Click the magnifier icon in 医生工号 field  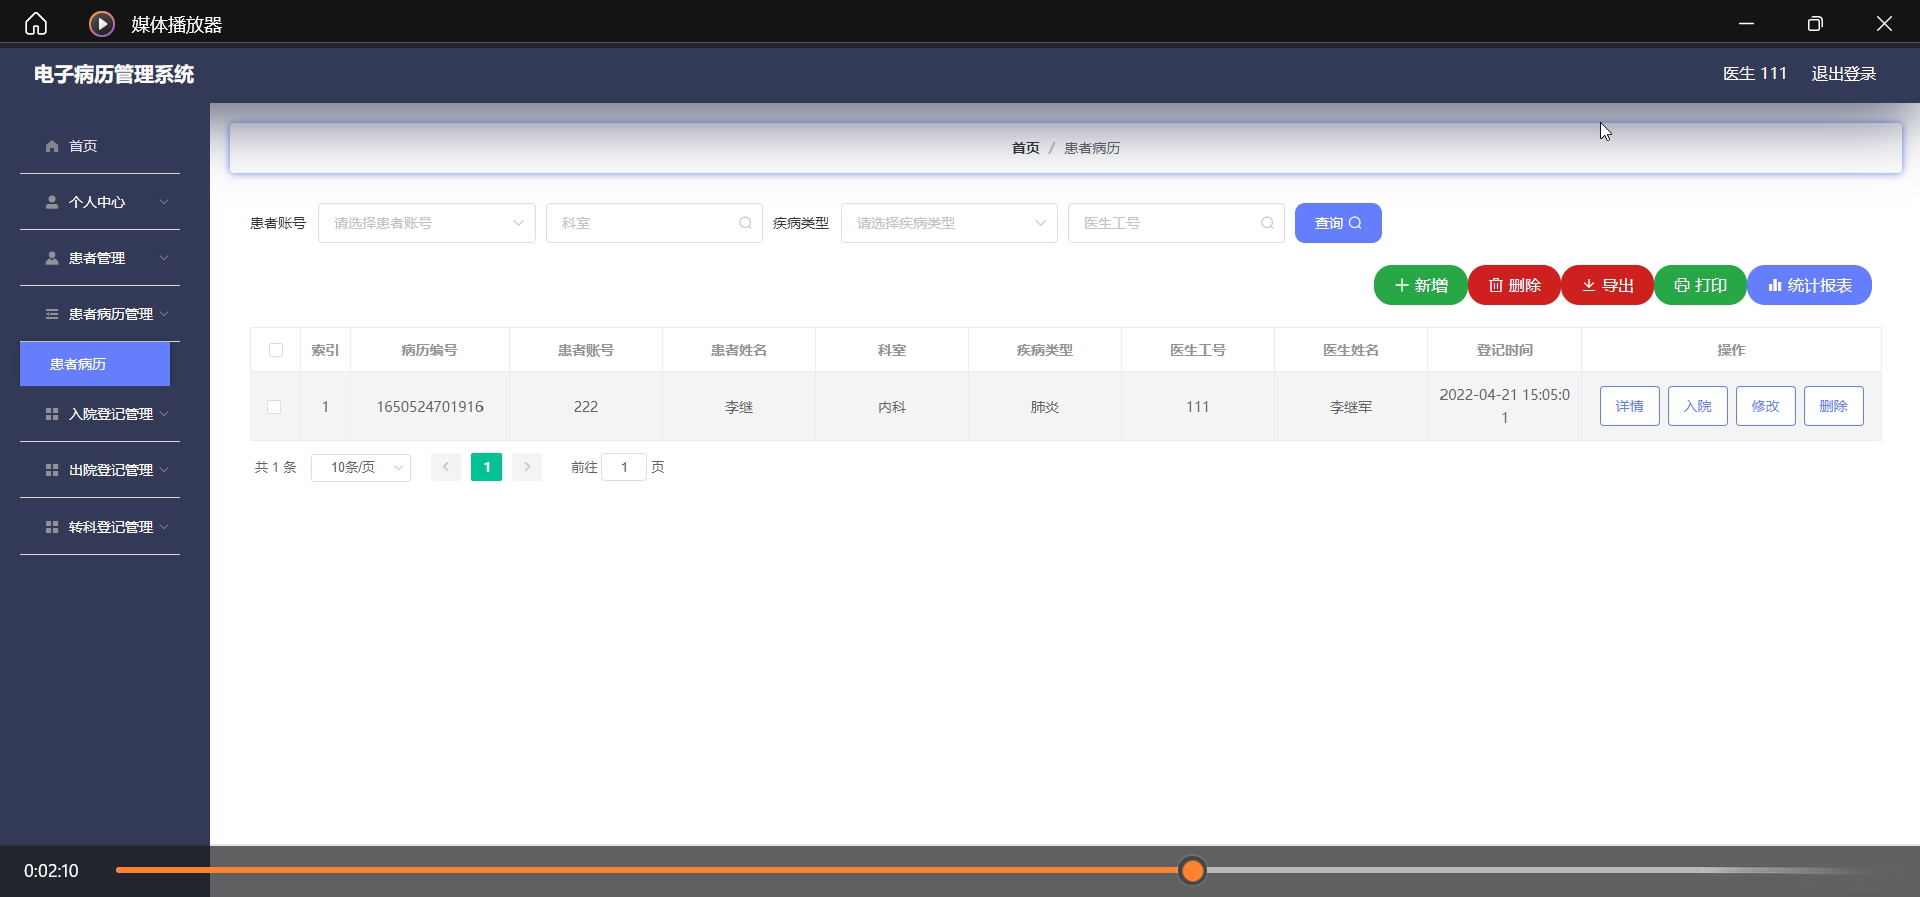(x=1267, y=223)
